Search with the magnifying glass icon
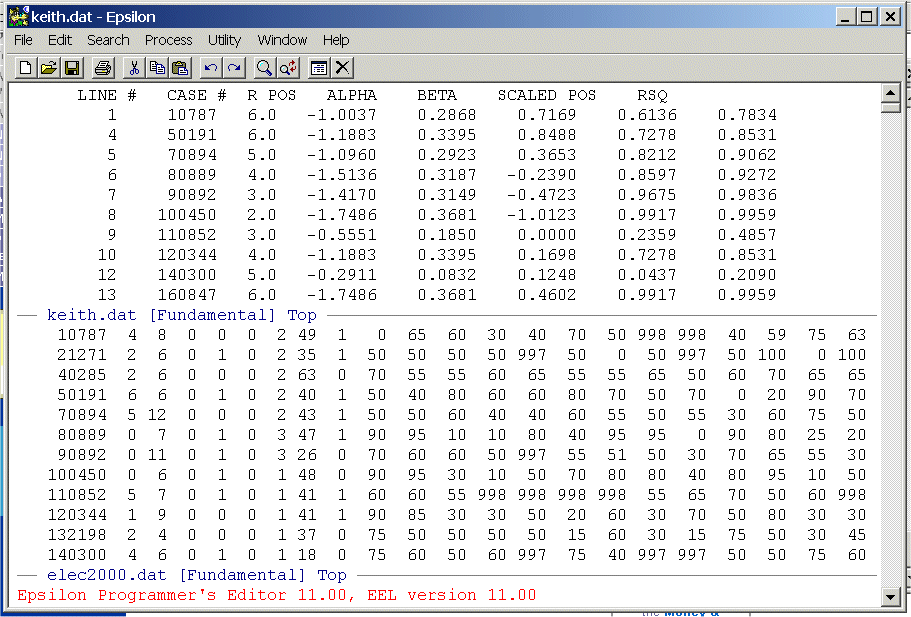Image resolution: width=911 pixels, height=617 pixels. [264, 68]
